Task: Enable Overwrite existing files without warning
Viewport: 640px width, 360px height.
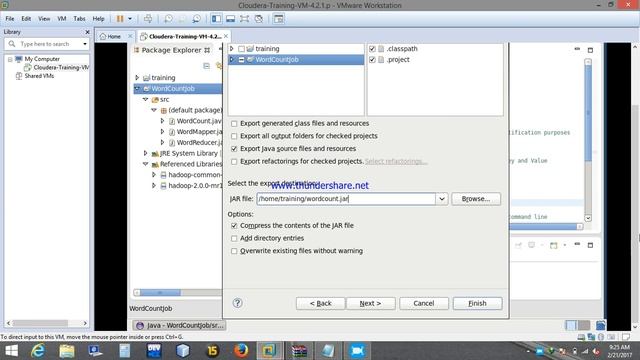Action: click(x=234, y=251)
